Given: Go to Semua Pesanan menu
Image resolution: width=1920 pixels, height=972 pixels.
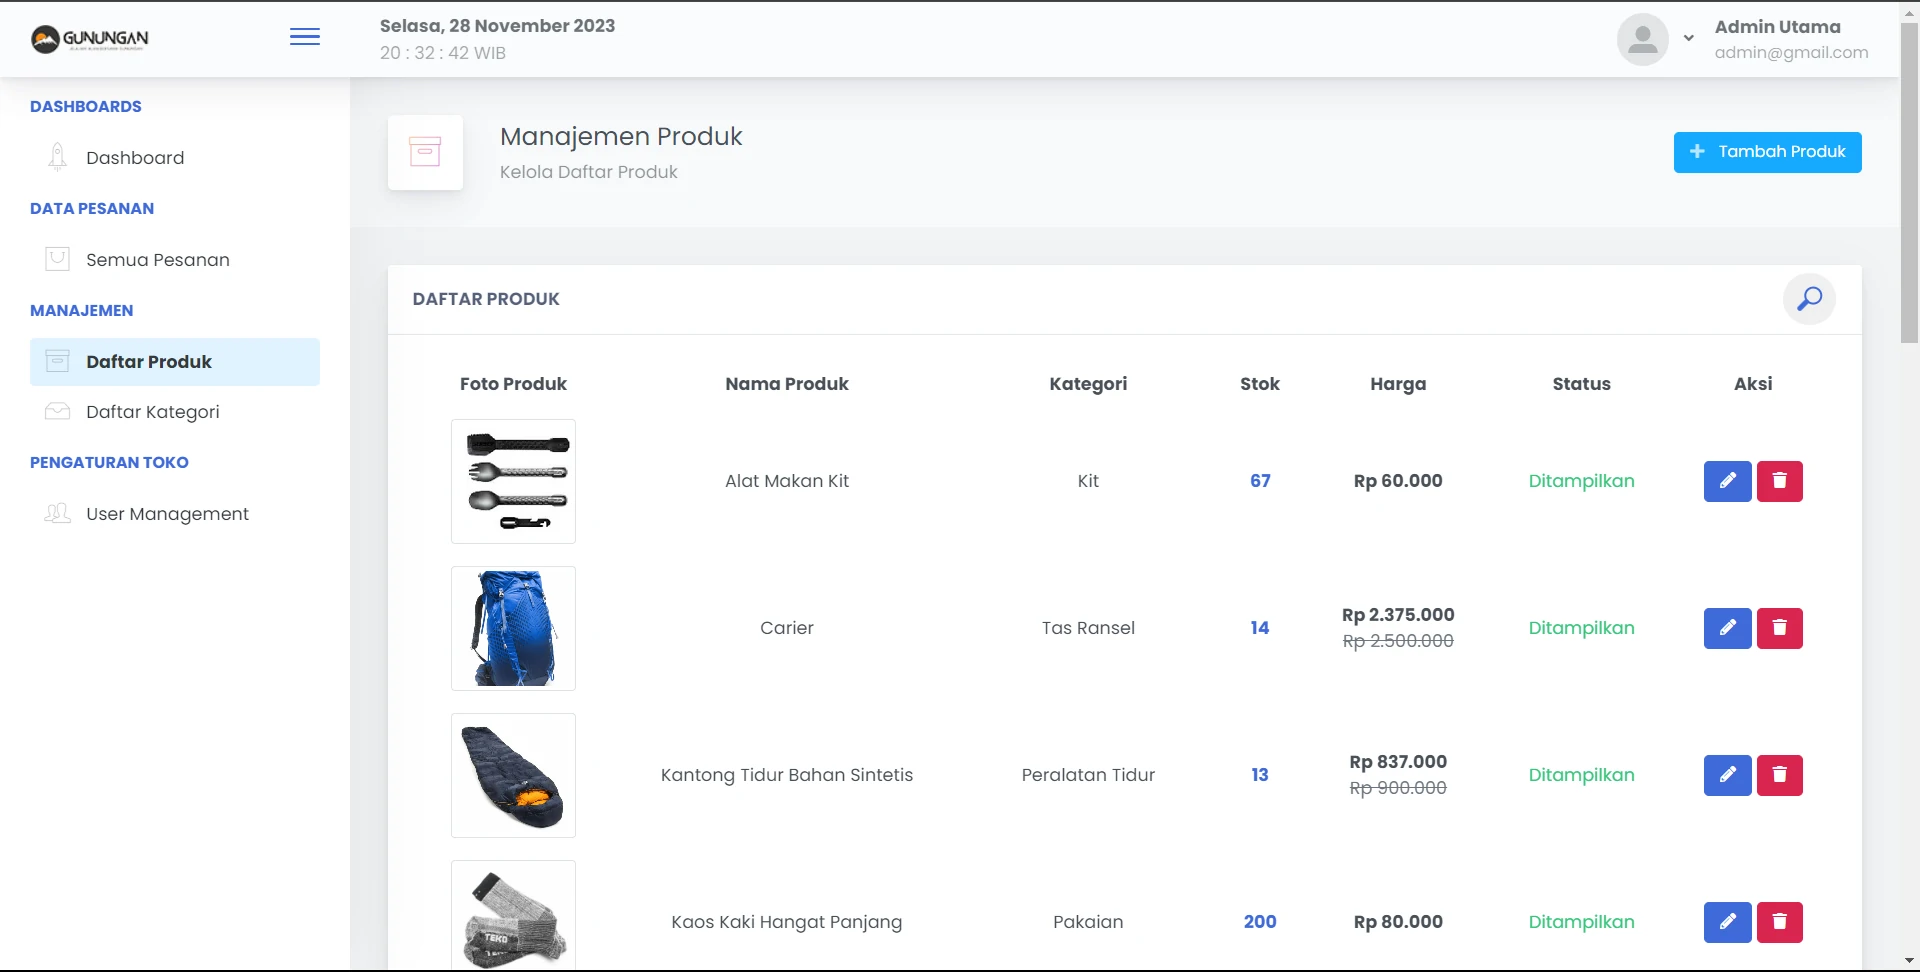Looking at the screenshot, I should tap(157, 260).
